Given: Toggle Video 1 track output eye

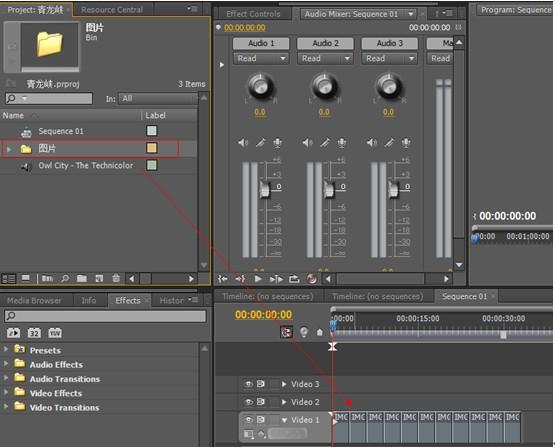Looking at the screenshot, I should tap(249, 420).
